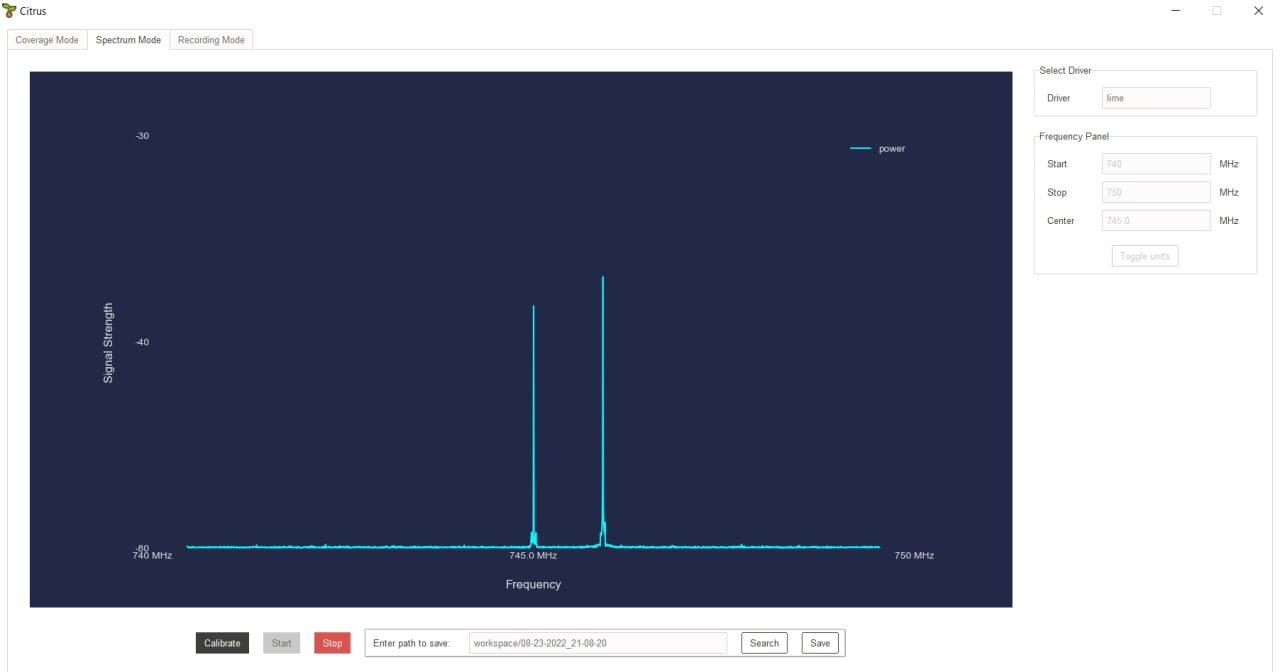Viewport: 1280px width, 672px height.
Task: Click the Toggle units button
Action: coord(1145,256)
